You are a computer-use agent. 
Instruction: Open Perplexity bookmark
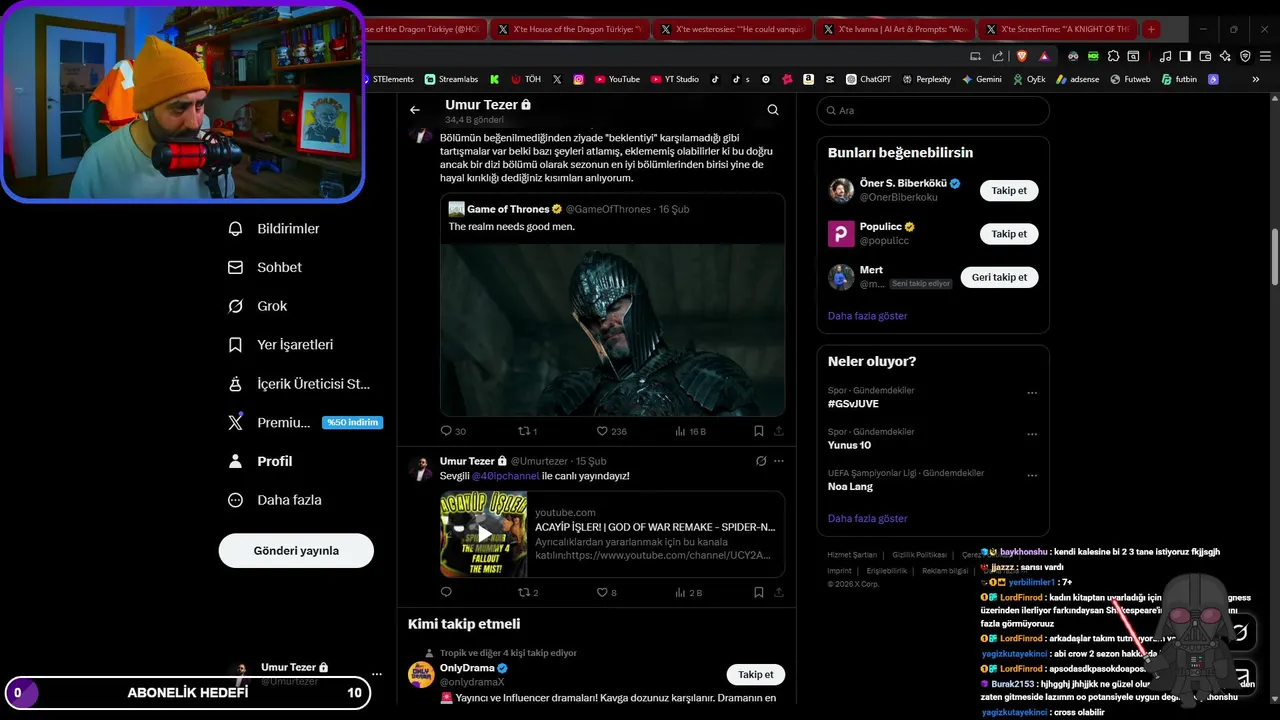[926, 79]
